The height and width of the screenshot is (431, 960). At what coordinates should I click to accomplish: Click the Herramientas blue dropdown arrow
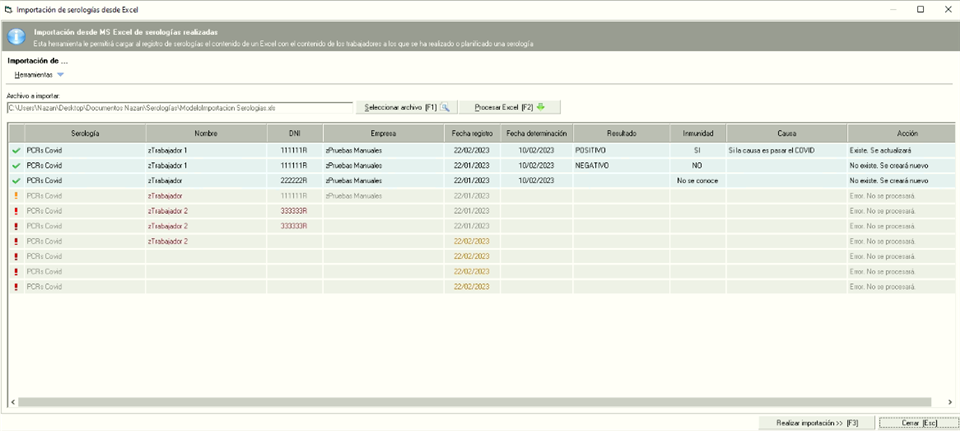click(60, 75)
